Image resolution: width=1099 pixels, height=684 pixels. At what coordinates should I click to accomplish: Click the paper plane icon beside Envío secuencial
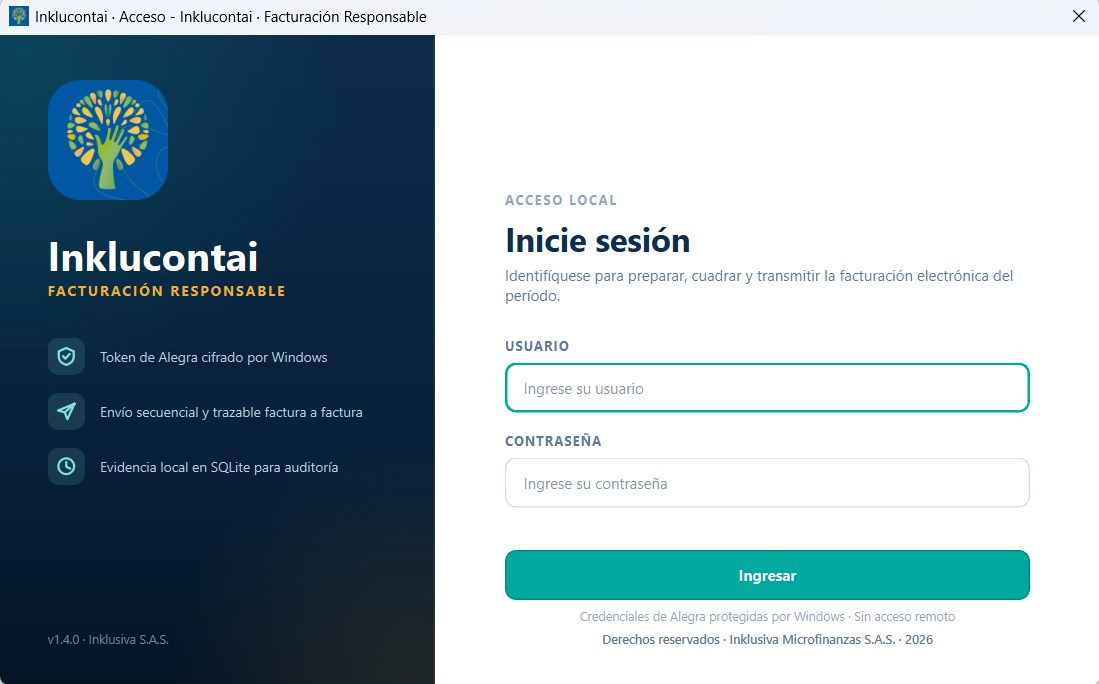(67, 411)
